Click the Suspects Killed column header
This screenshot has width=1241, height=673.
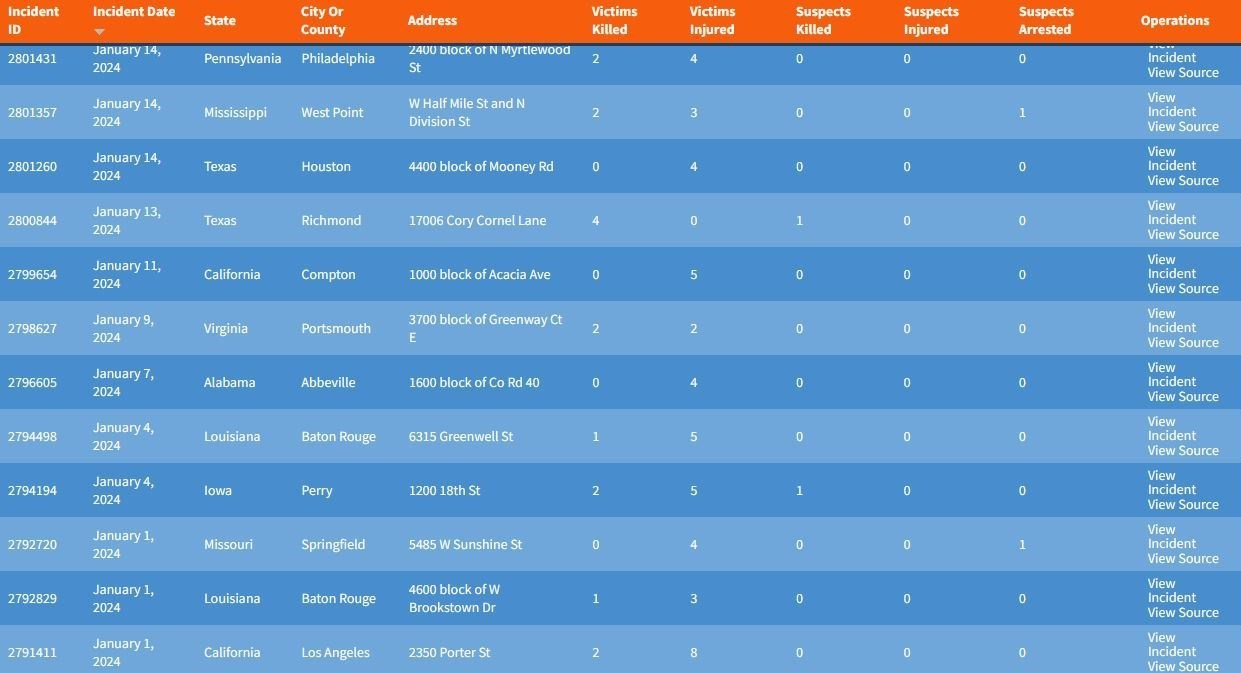pos(822,20)
